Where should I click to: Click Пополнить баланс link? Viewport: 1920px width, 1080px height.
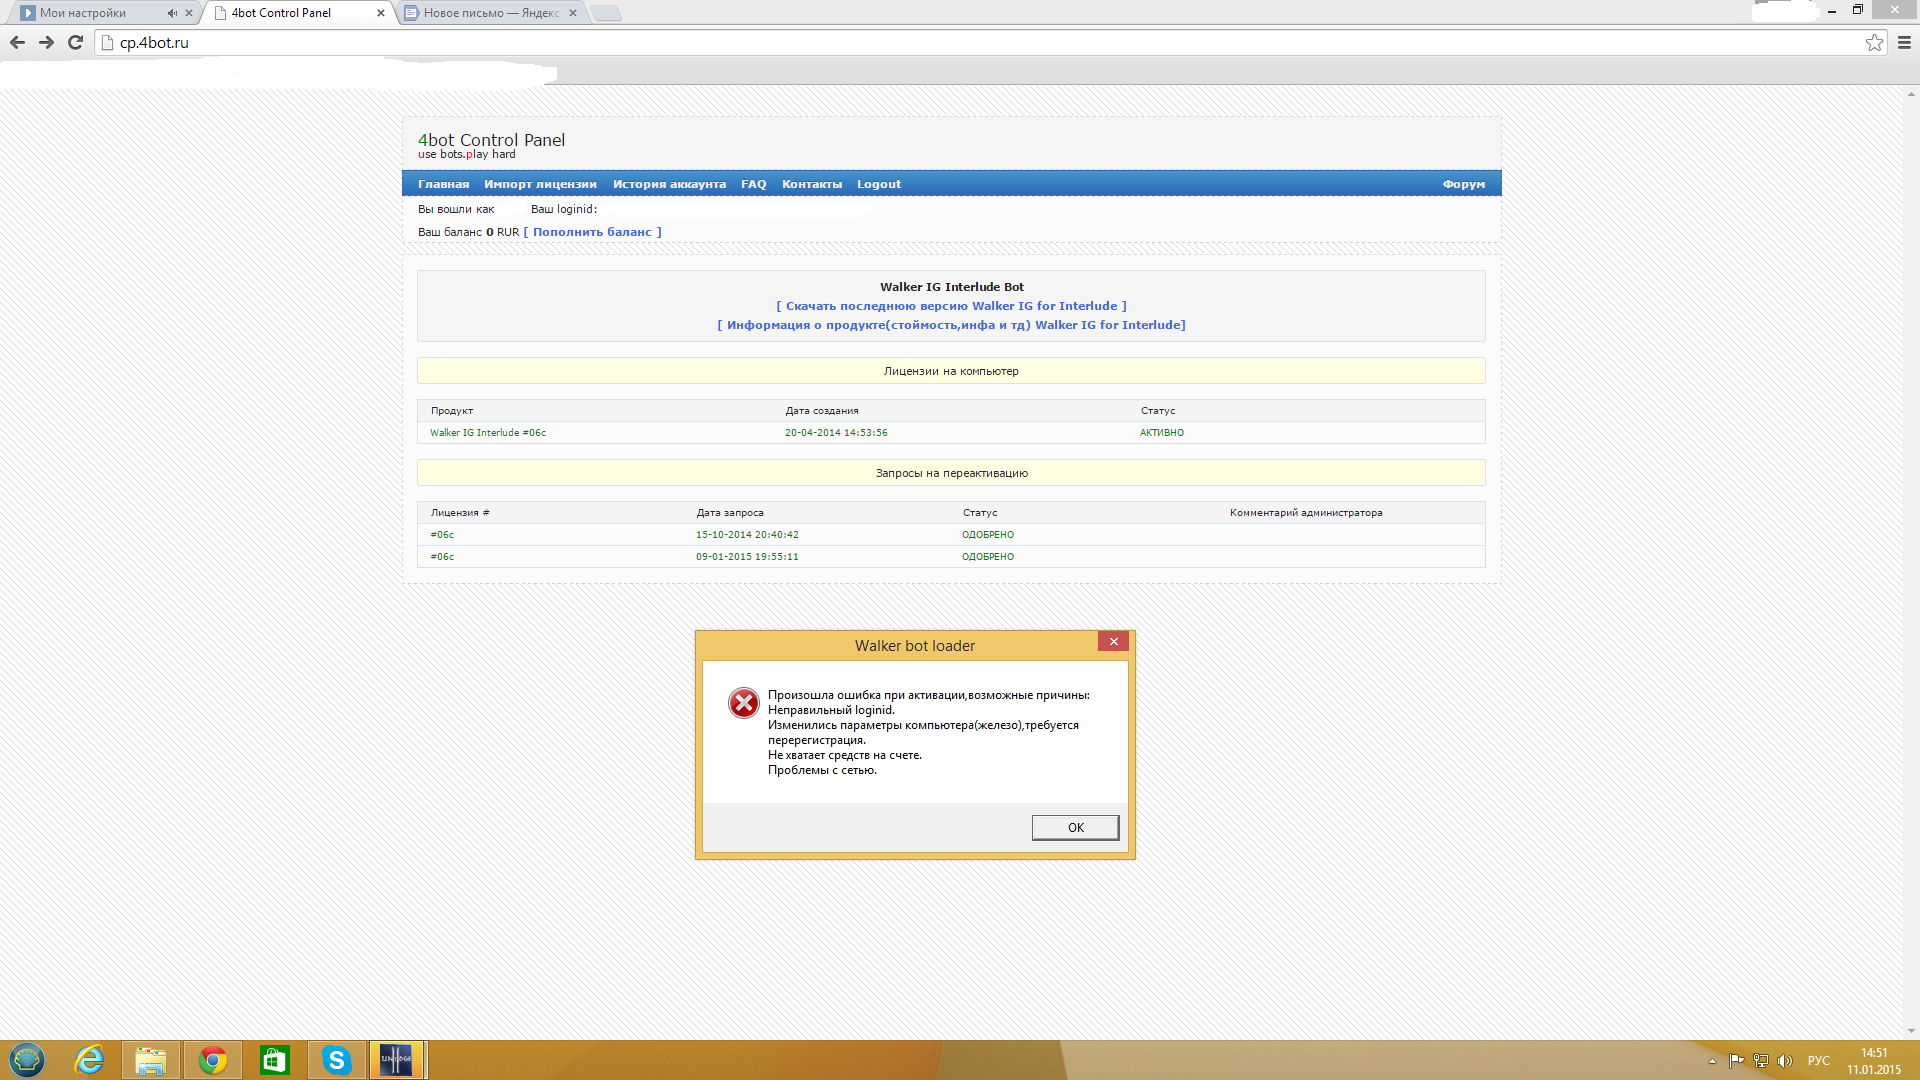(592, 232)
